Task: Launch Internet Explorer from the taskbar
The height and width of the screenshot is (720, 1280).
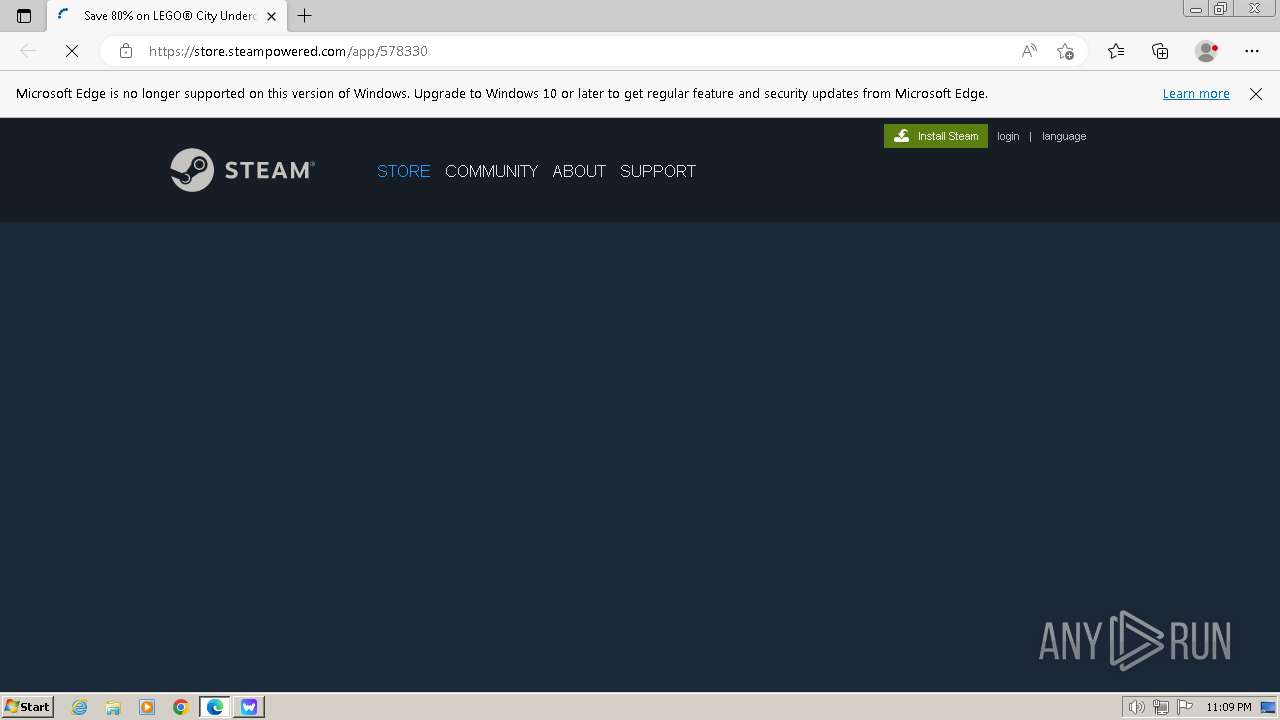Action: pos(80,707)
